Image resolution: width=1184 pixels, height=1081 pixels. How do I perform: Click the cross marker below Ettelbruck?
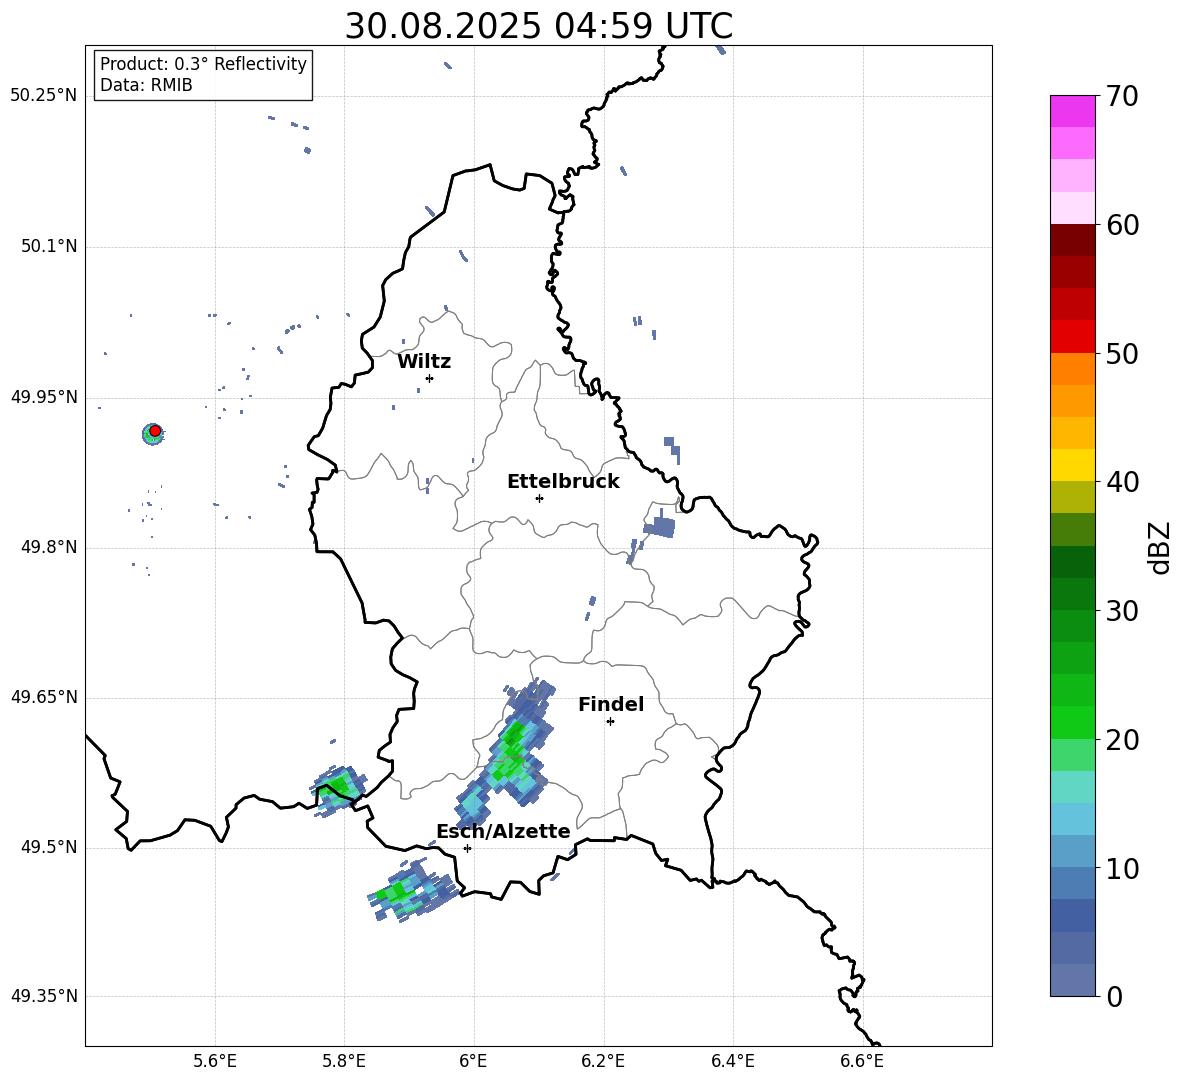[x=539, y=498]
